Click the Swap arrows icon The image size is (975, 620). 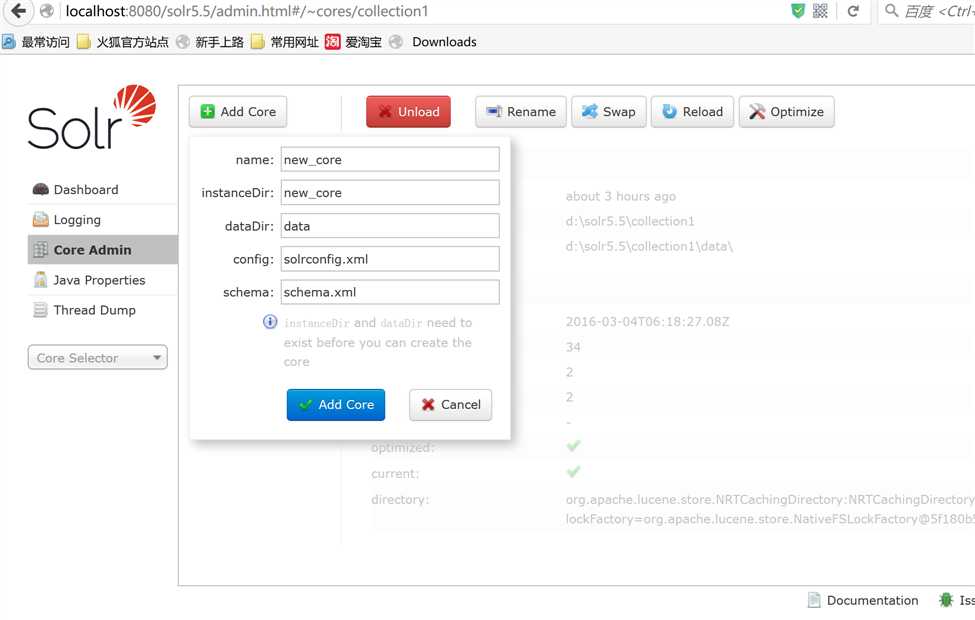click(589, 111)
